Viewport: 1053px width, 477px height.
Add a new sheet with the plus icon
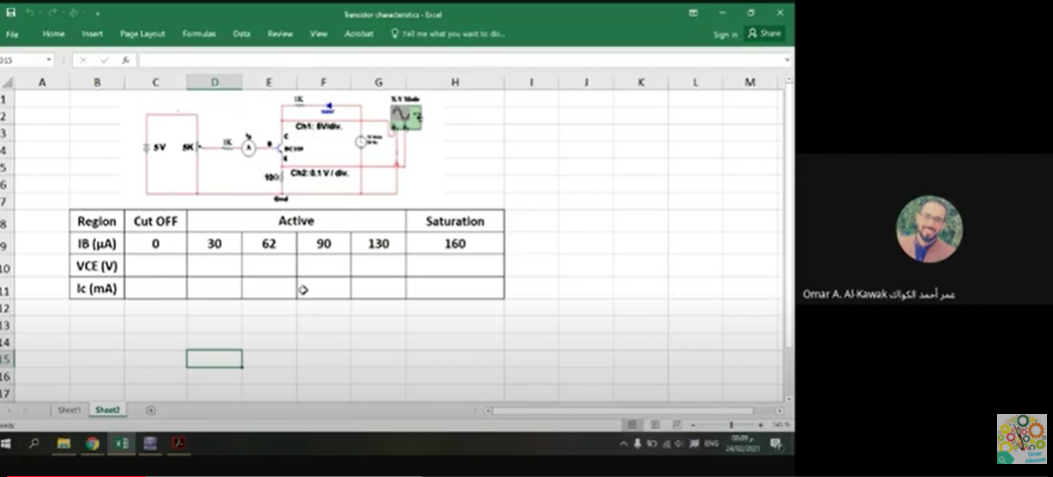point(151,410)
